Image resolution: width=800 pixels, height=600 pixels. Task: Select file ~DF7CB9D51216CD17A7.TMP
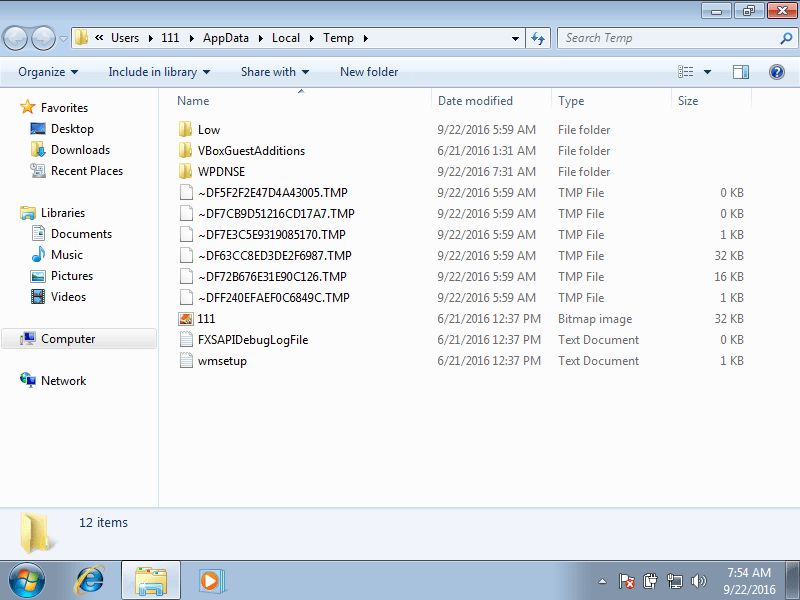[276, 214]
